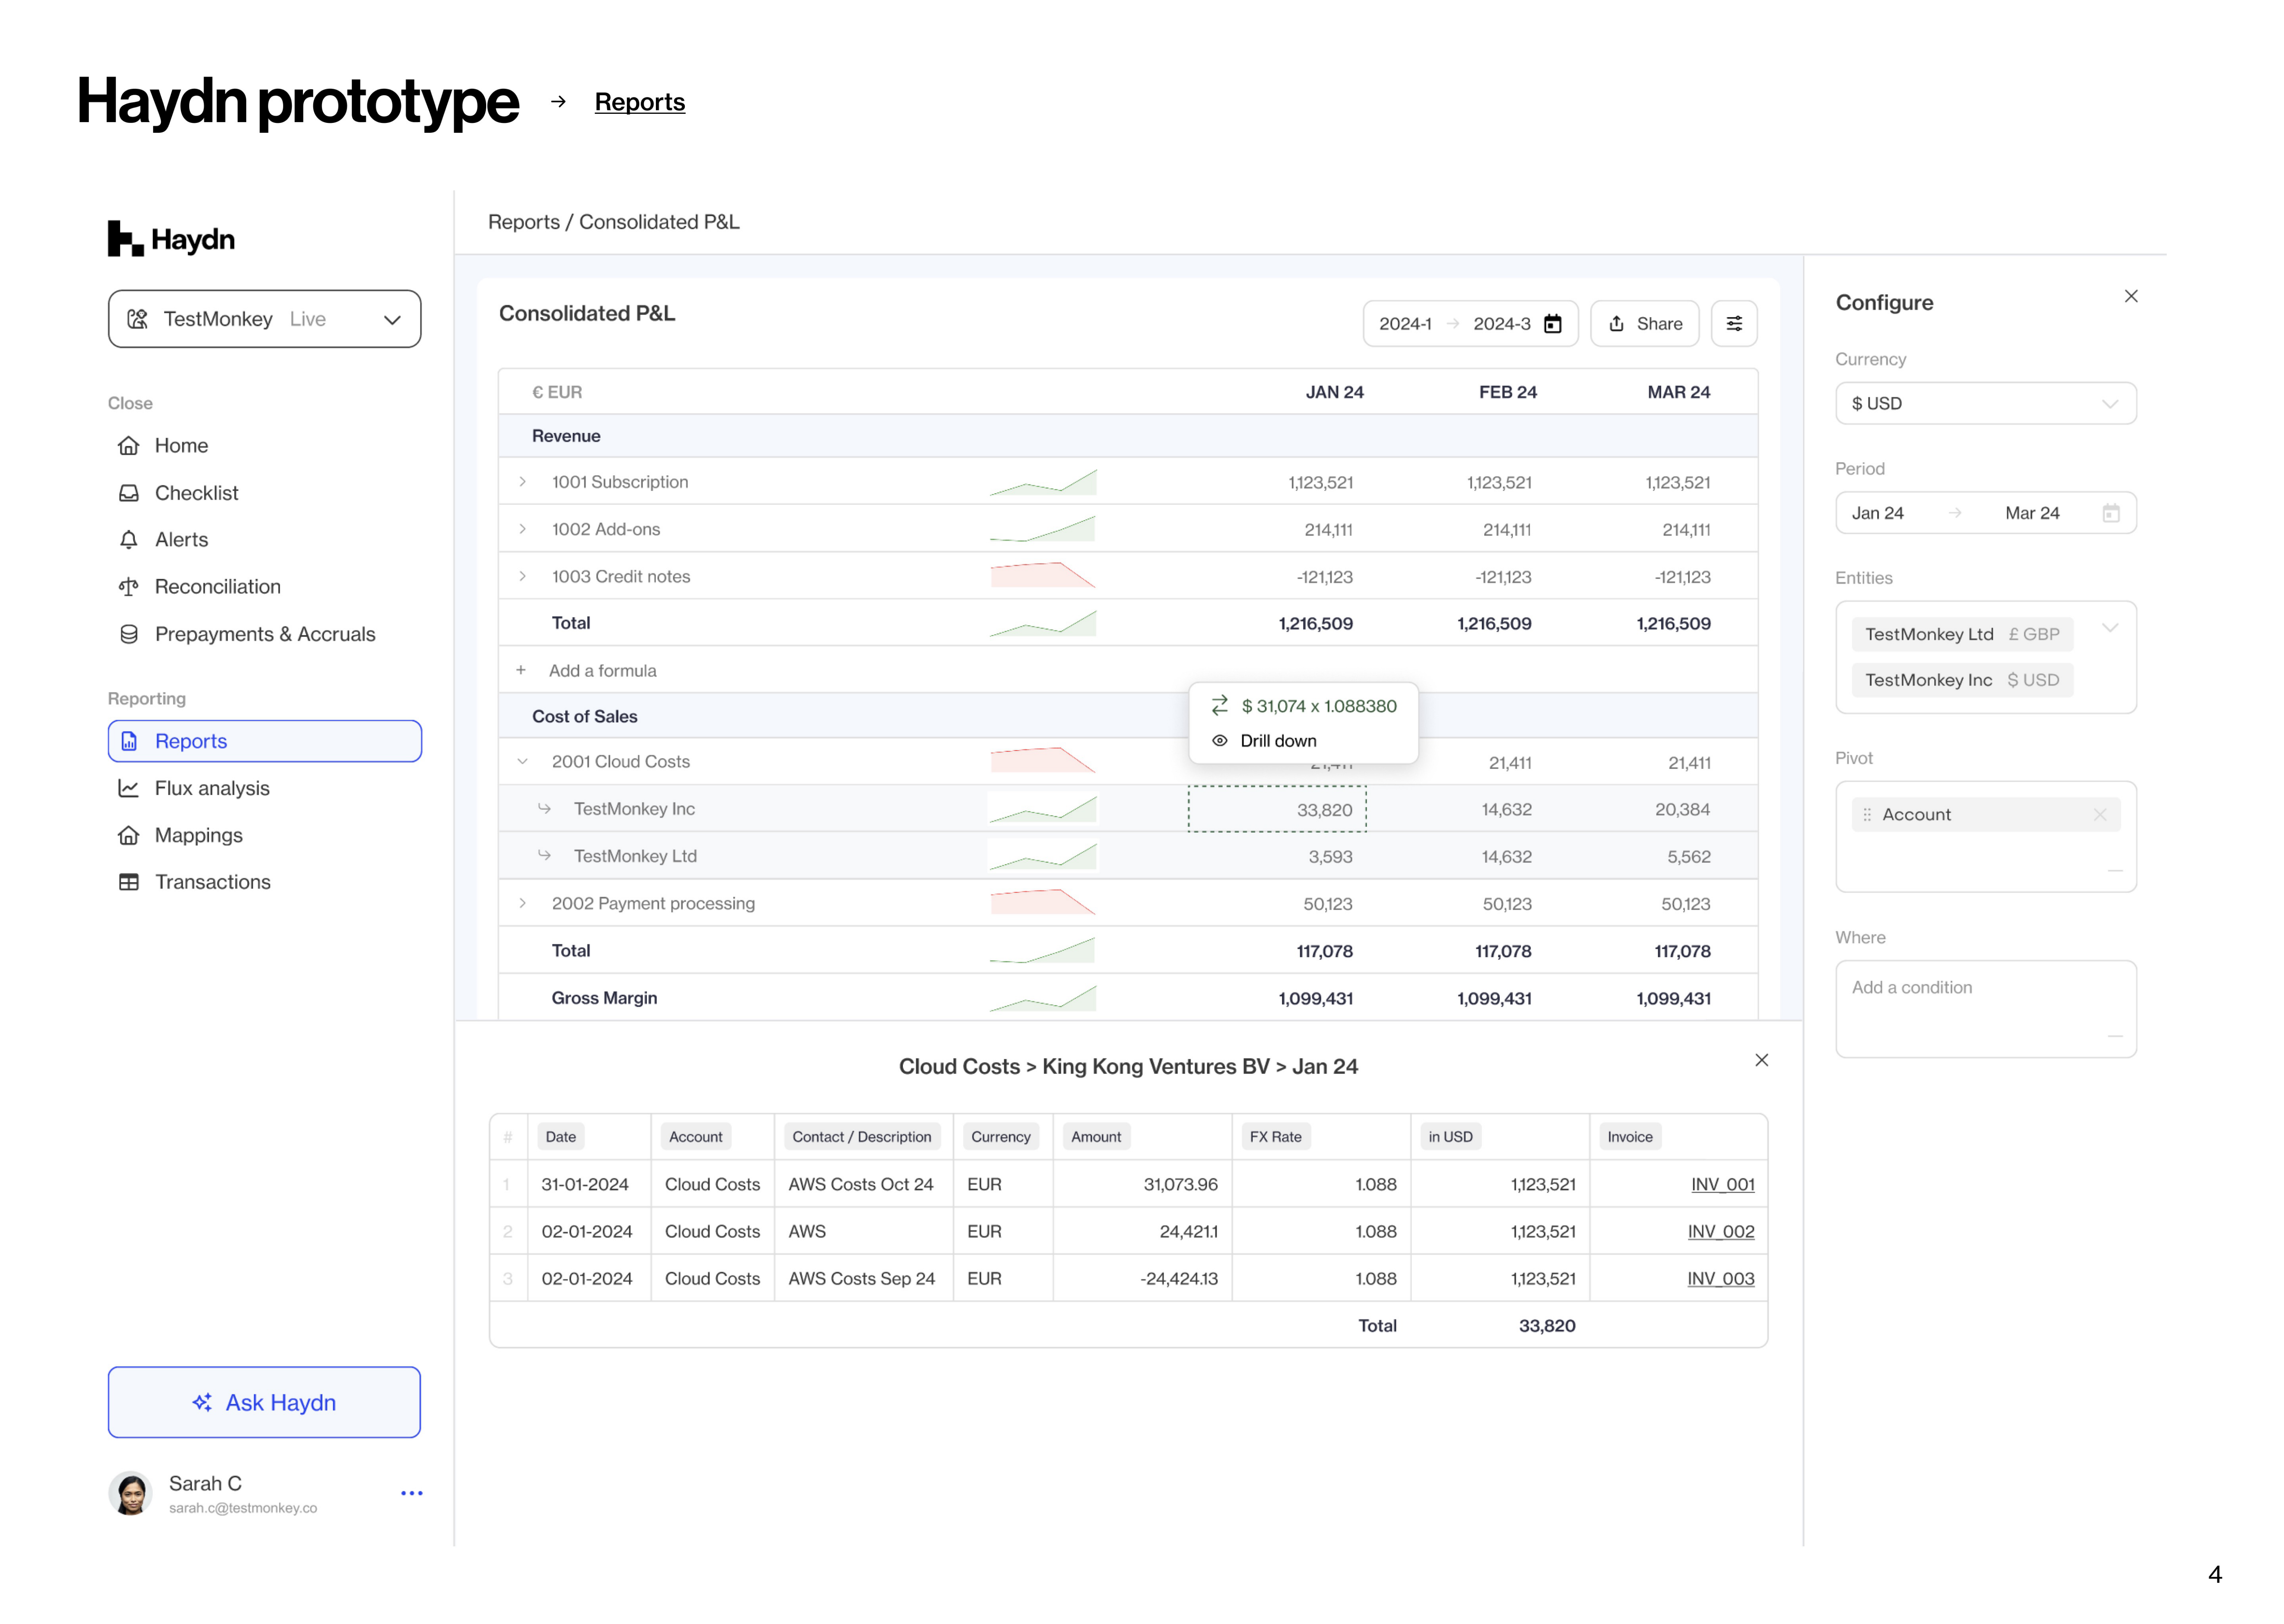Viewport: 2284px width, 1624px height.
Task: Click the Ask Haydn button
Action: 264,1402
